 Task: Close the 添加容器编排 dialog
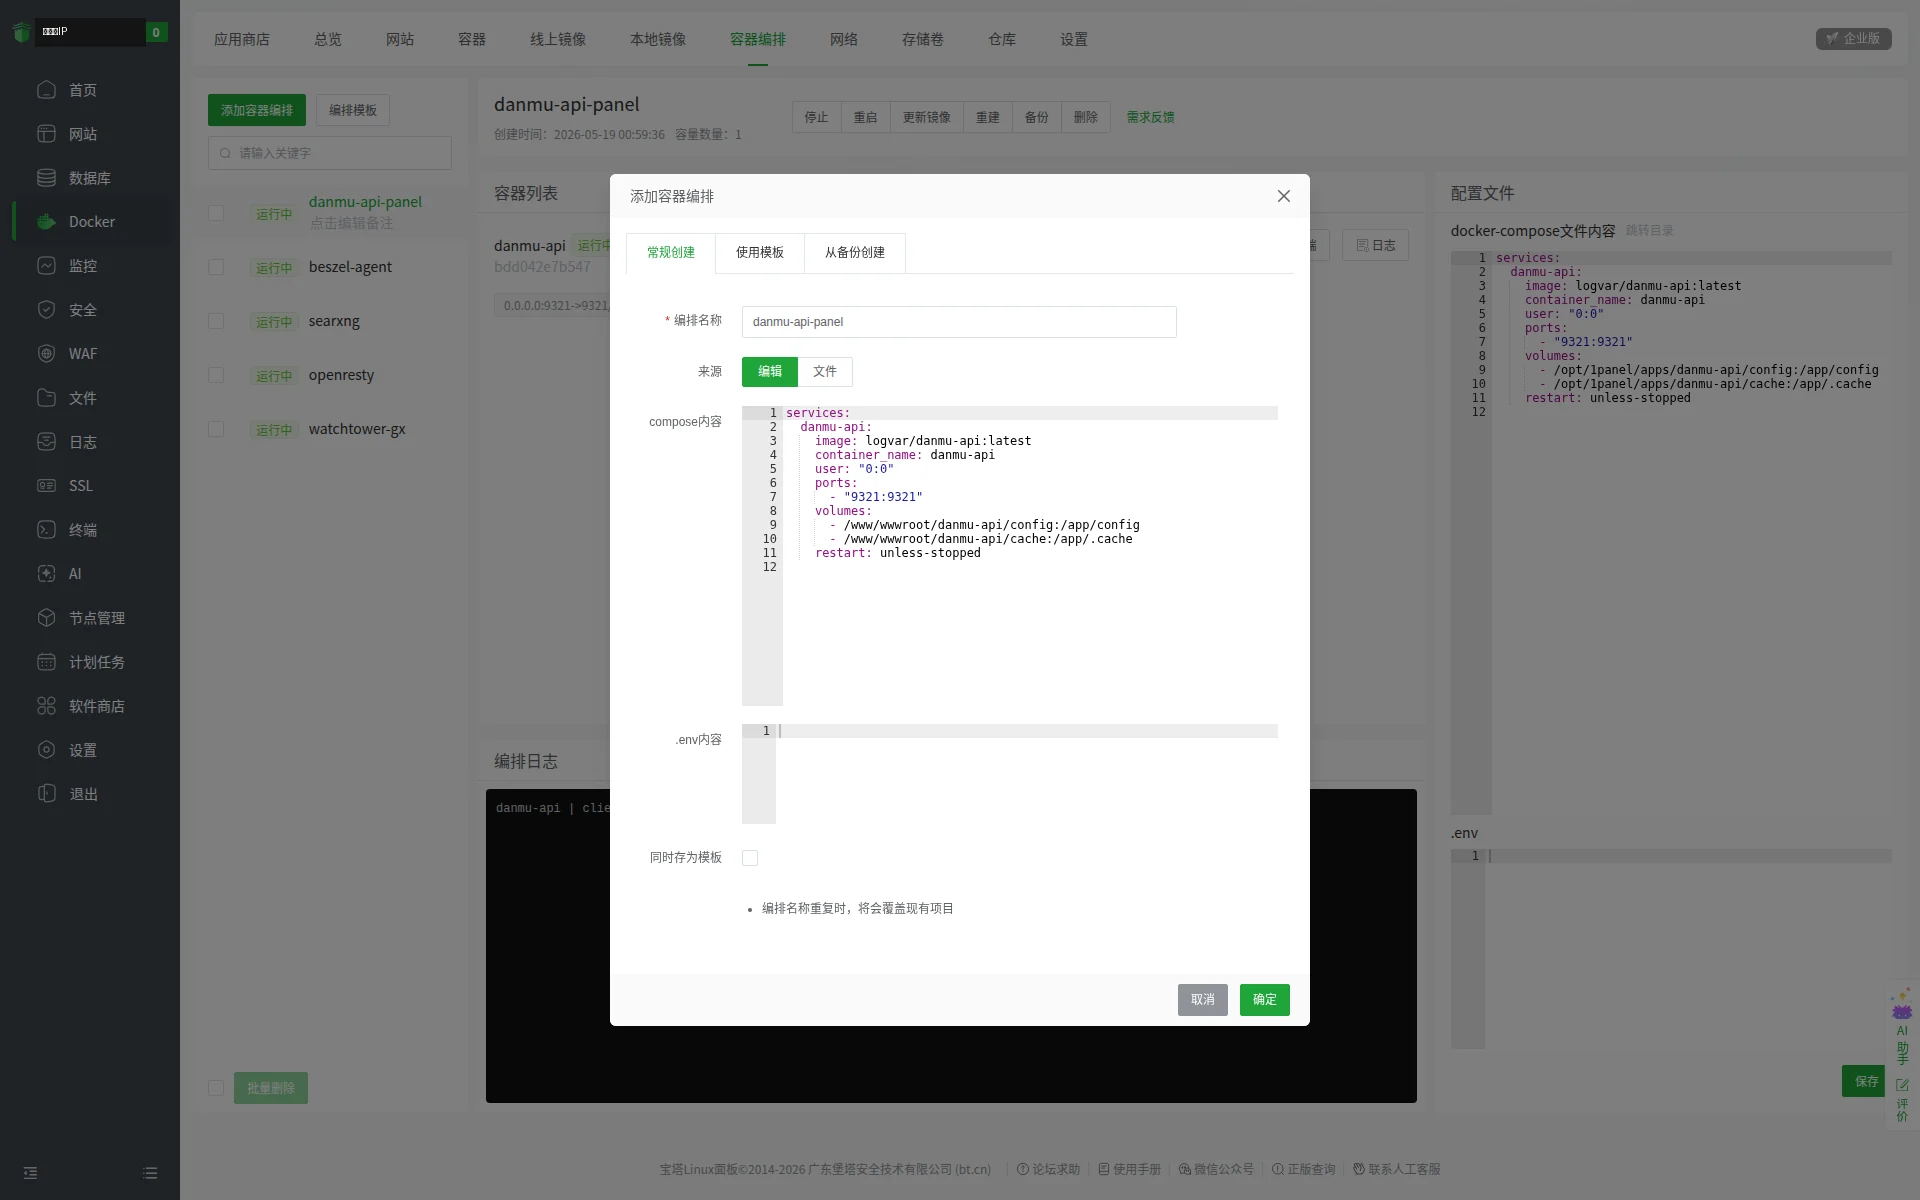tap(1284, 196)
